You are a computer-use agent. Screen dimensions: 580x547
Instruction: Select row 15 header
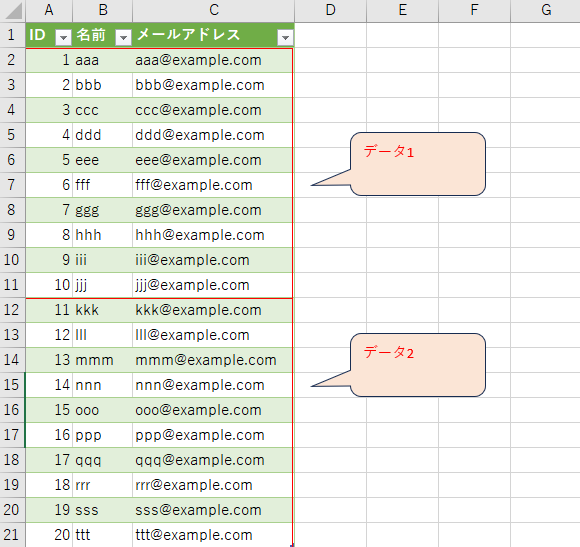tap(12, 385)
